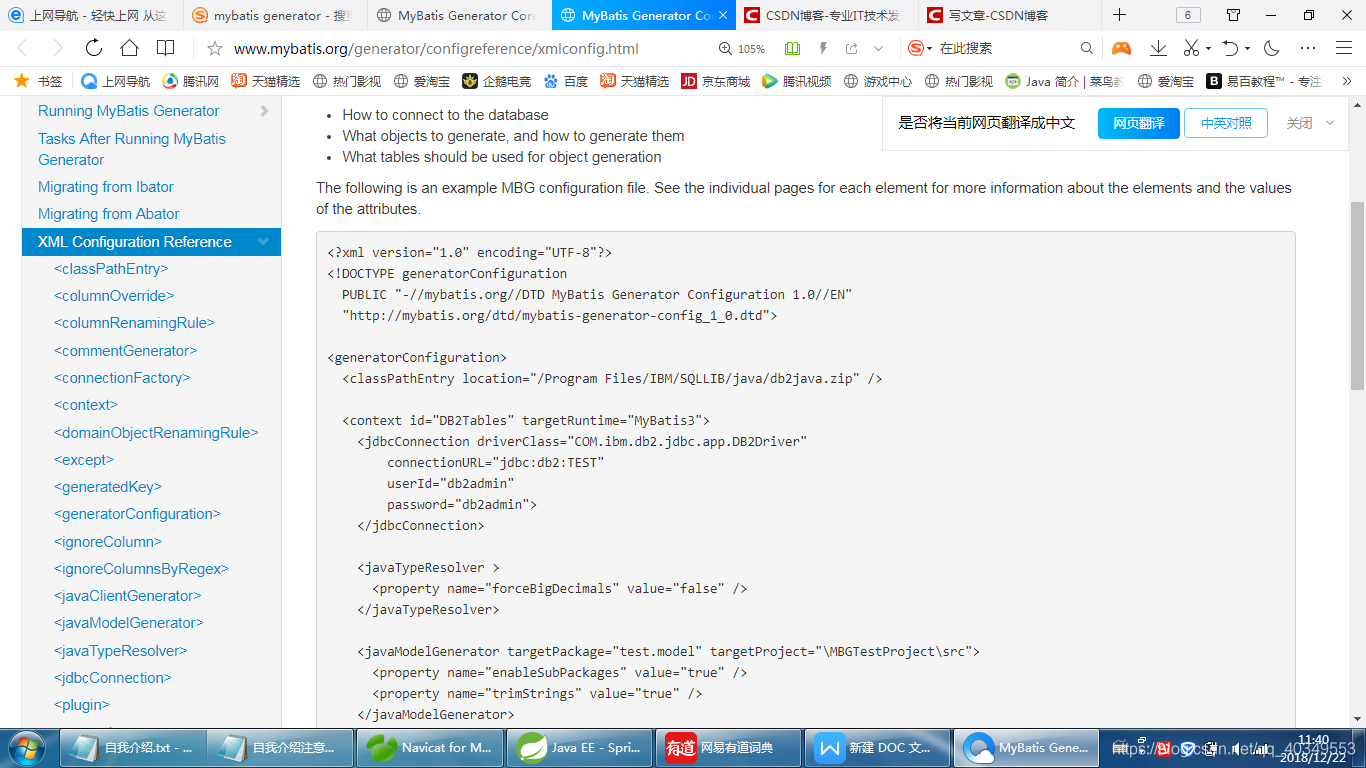Screen dimensions: 1366x768
Task: Open <columnOverride> reference link
Action: click(x=114, y=296)
